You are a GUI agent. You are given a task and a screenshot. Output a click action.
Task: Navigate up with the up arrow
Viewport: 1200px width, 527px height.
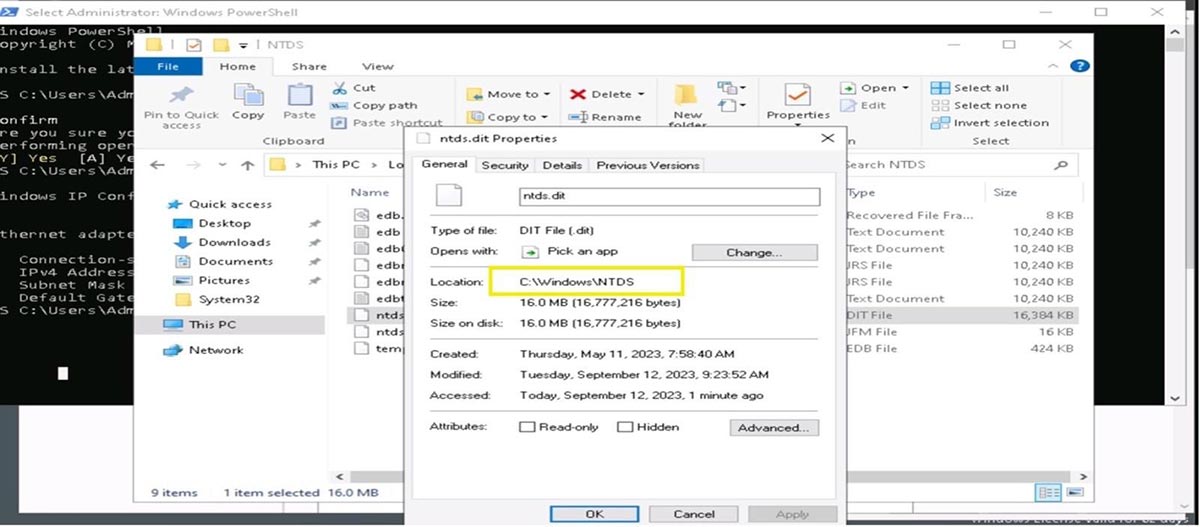point(248,165)
